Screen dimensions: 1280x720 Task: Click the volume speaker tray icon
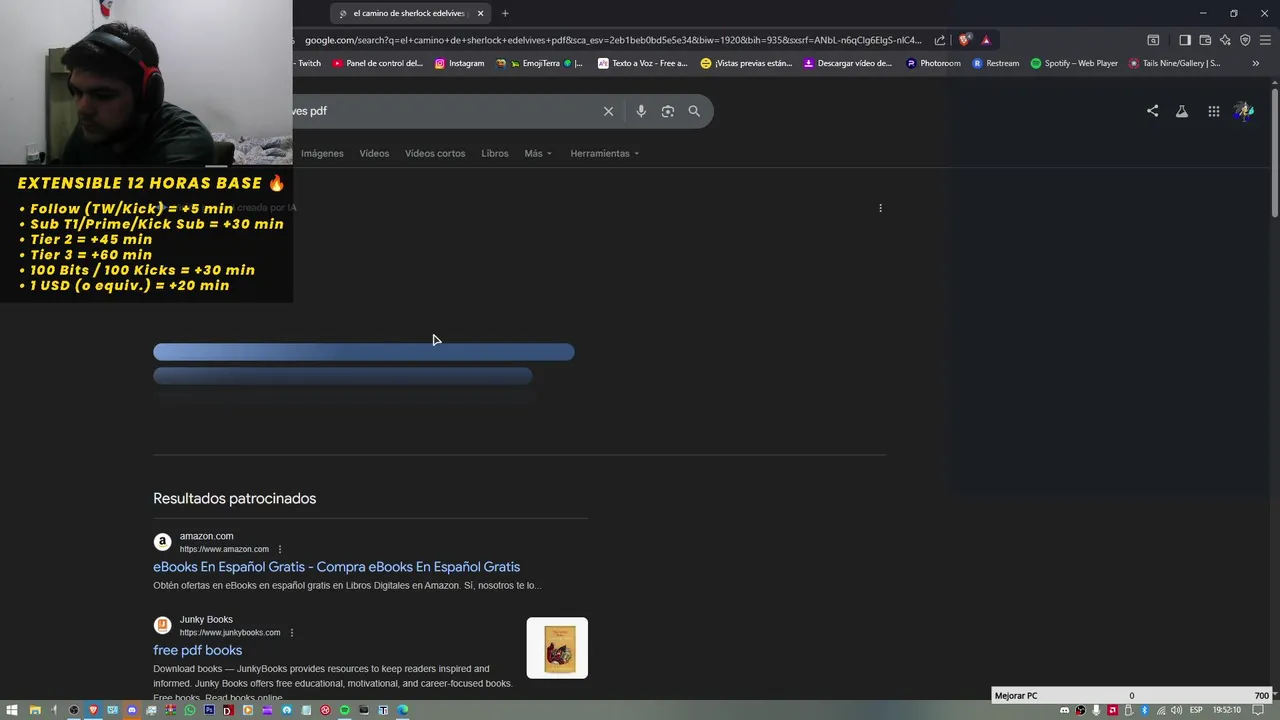[1176, 710]
